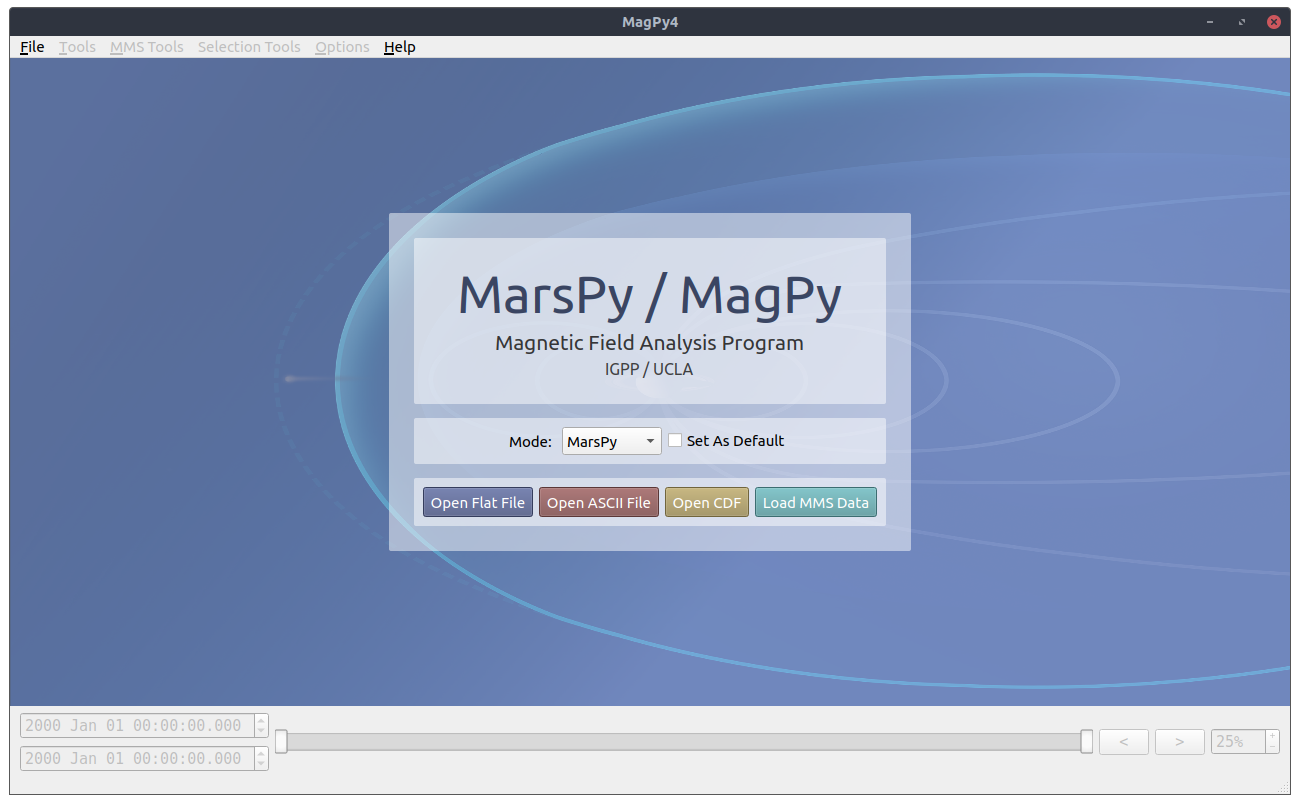Click the shift right '>' button
This screenshot has width=1300, height=804.
[1180, 741]
